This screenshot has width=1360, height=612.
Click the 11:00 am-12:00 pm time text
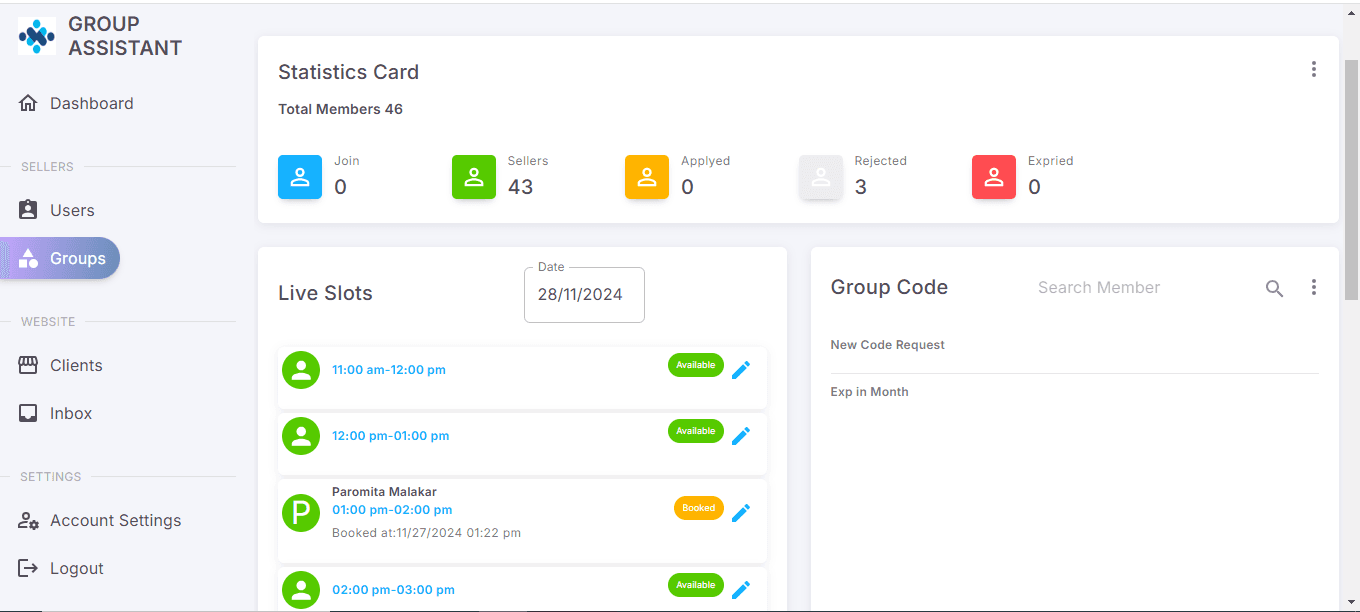[x=389, y=370]
